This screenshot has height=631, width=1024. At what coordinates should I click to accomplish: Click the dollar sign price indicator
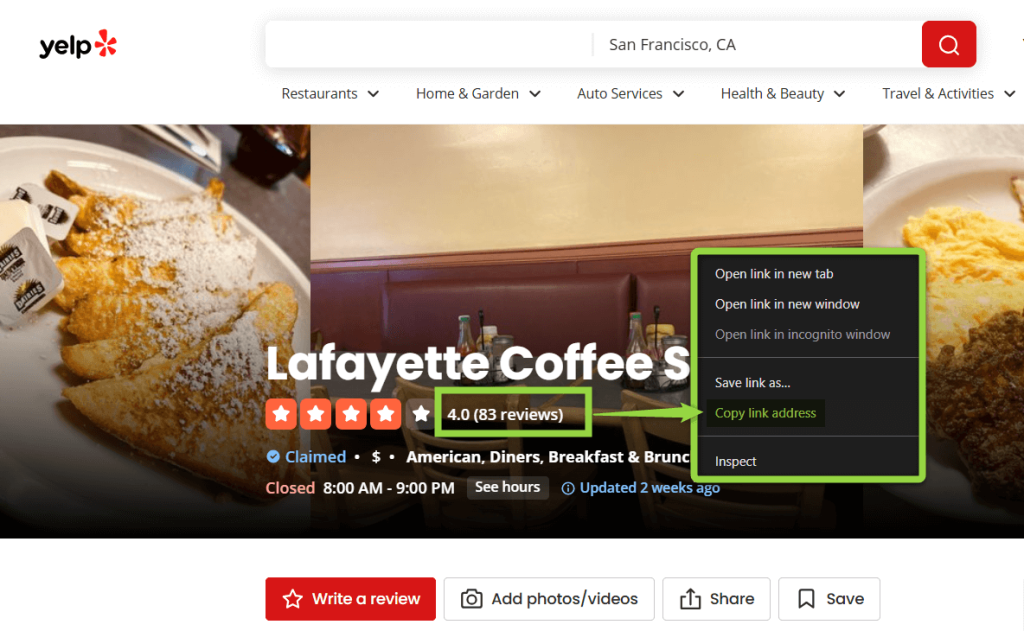pyautogui.click(x=375, y=456)
